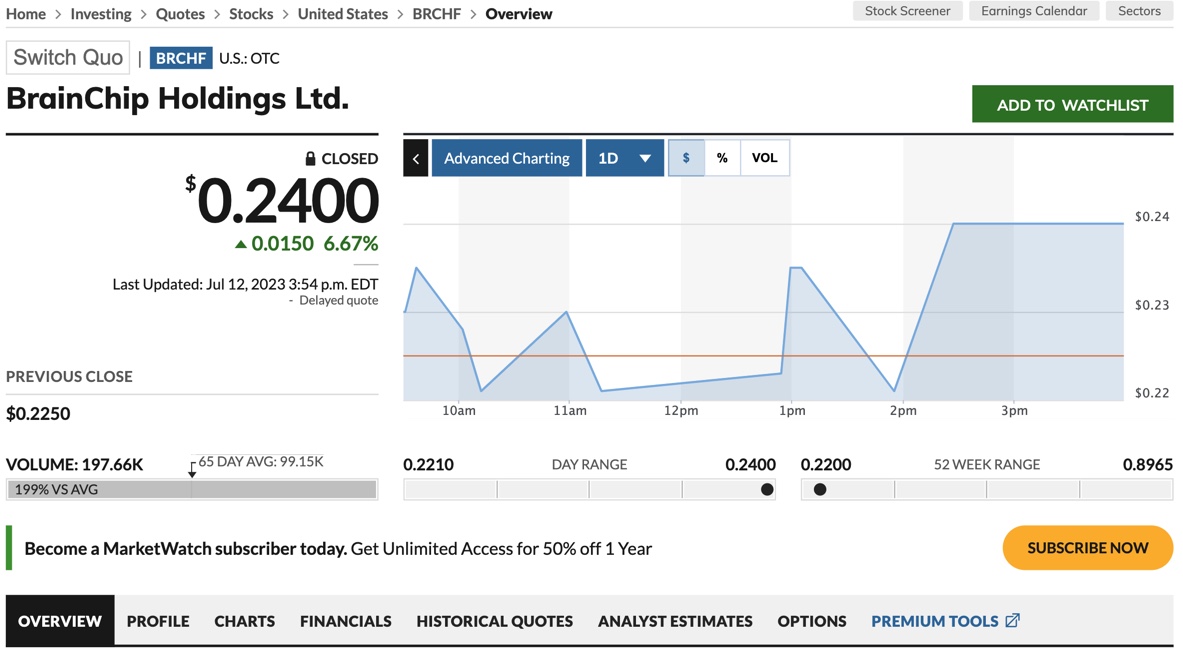Click the day range indicator dot
1183x649 pixels.
point(767,490)
